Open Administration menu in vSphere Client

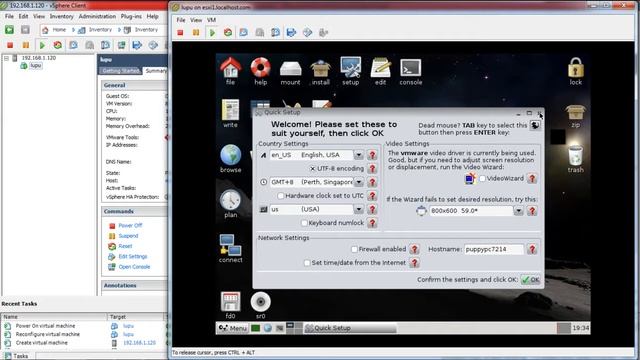97,16
